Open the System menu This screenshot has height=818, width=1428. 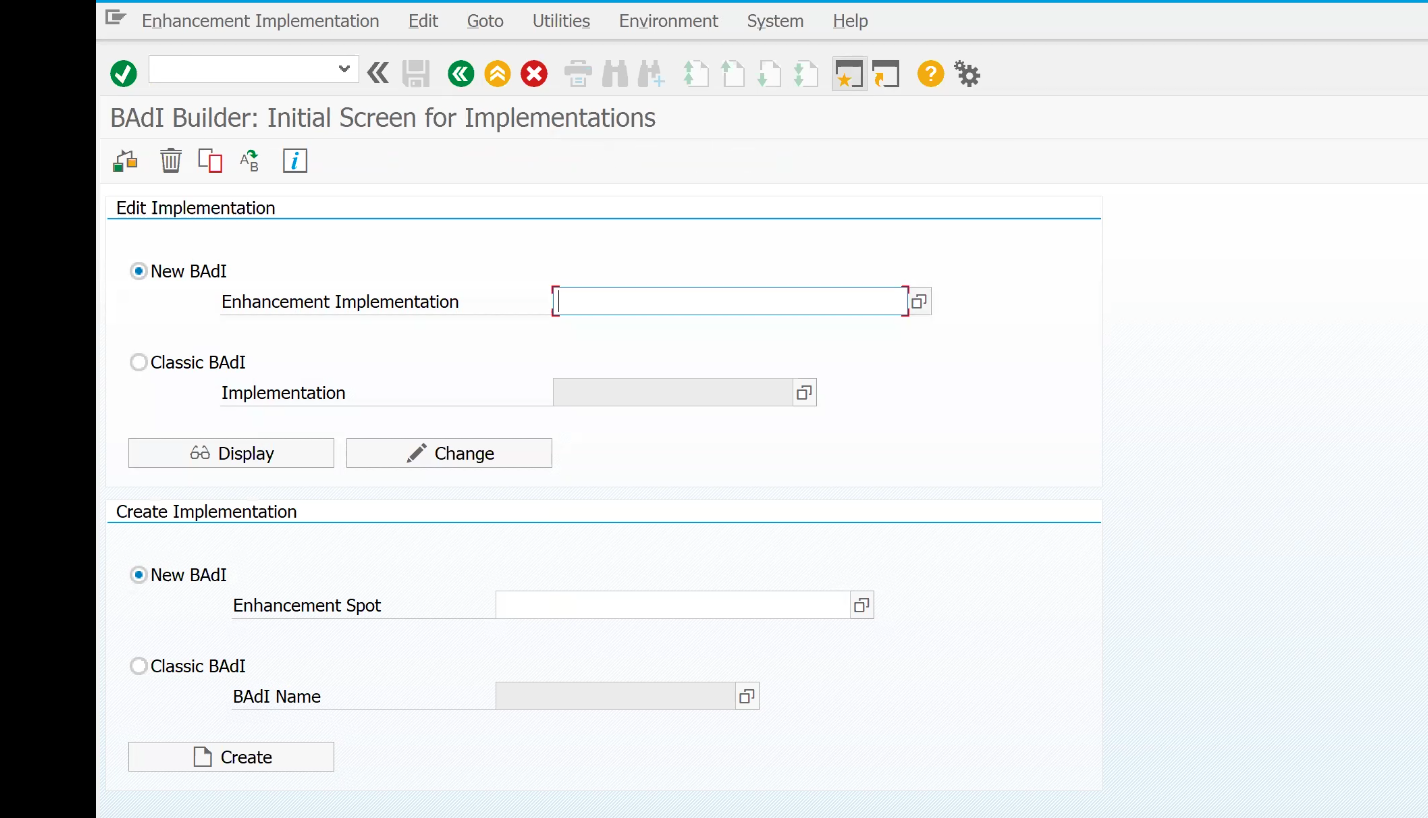tap(775, 20)
